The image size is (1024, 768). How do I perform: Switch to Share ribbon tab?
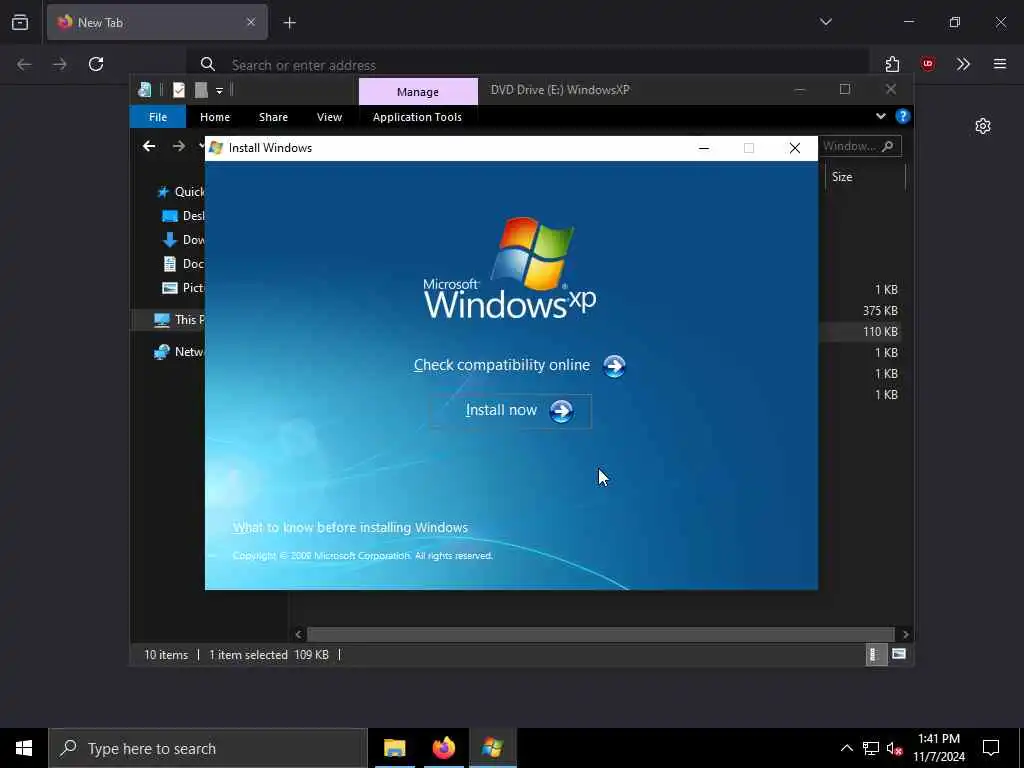coord(273,117)
